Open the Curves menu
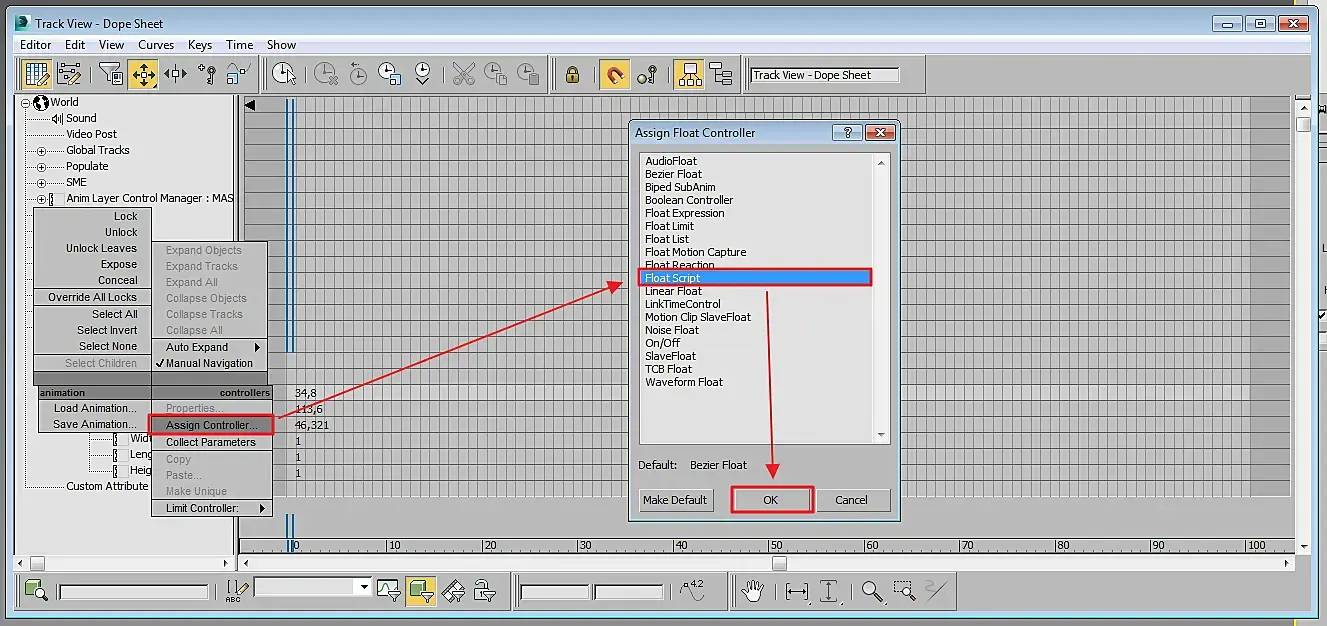 pyautogui.click(x=156, y=45)
